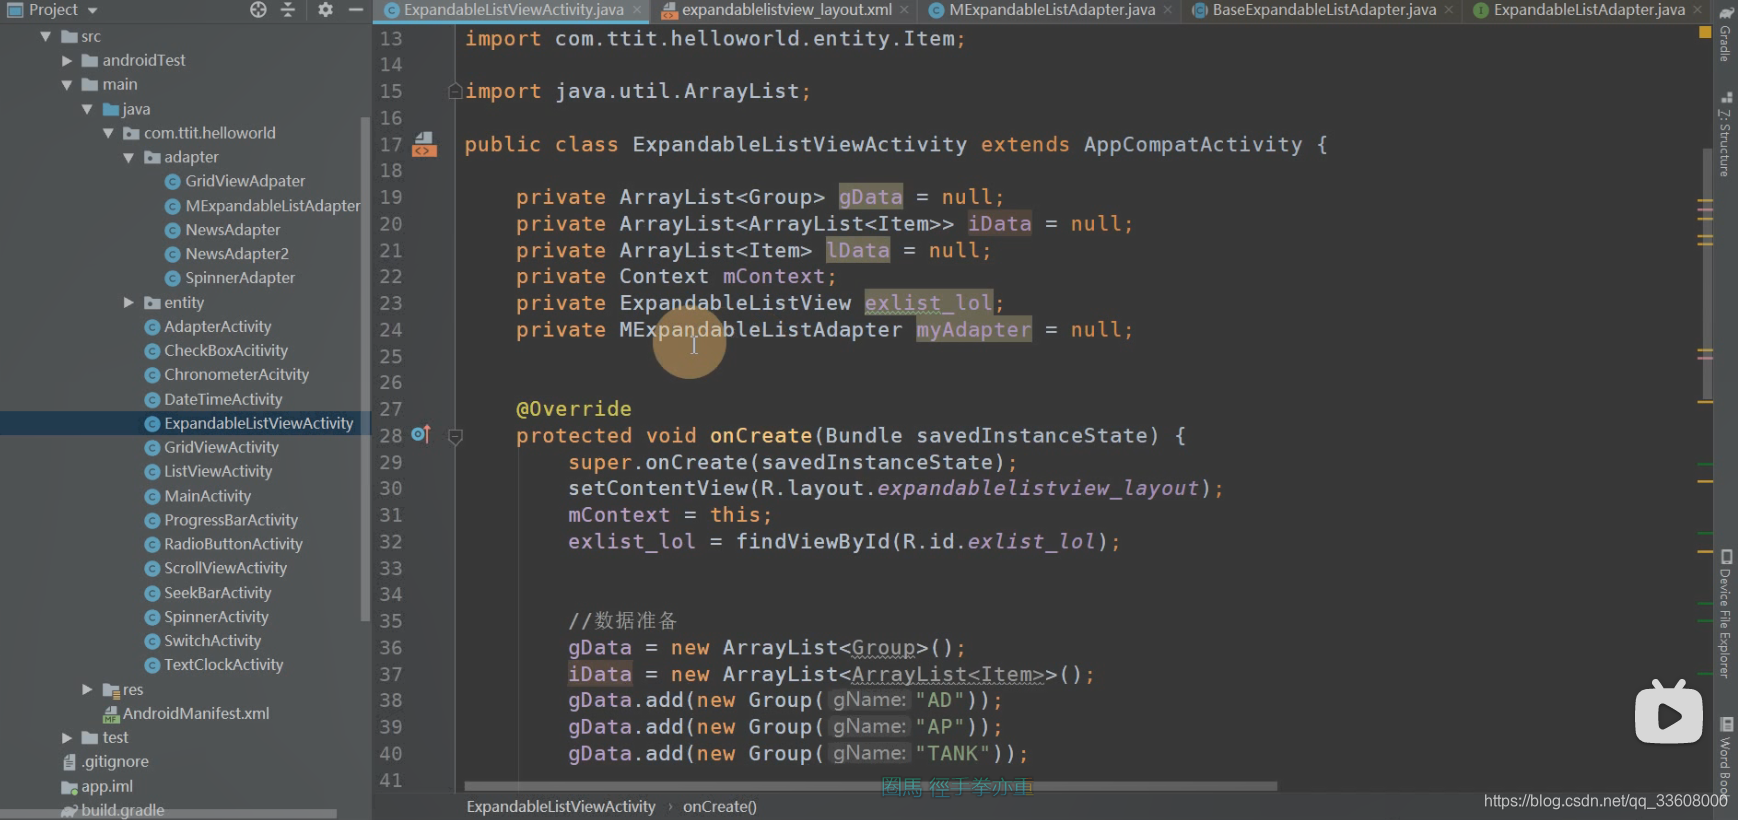Viewport: 1738px width, 820px height.
Task: Click the collapse all icon in Project panel
Action: point(288,10)
